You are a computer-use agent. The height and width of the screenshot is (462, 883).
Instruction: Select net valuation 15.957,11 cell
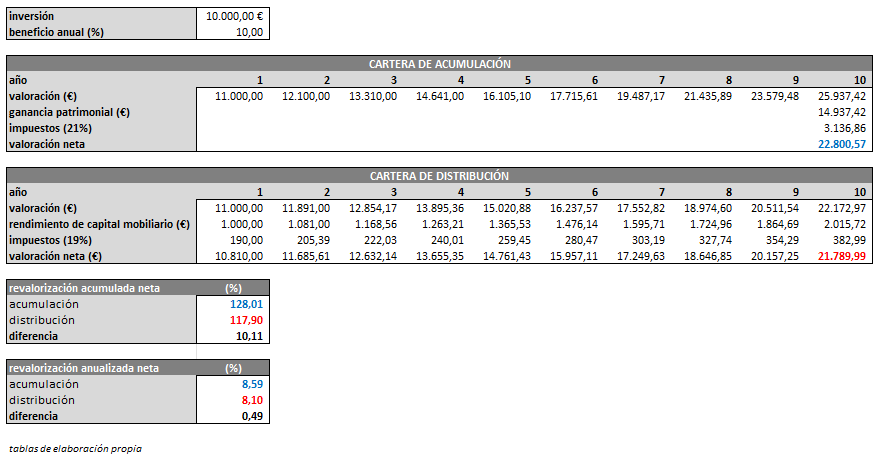pyautogui.click(x=574, y=256)
